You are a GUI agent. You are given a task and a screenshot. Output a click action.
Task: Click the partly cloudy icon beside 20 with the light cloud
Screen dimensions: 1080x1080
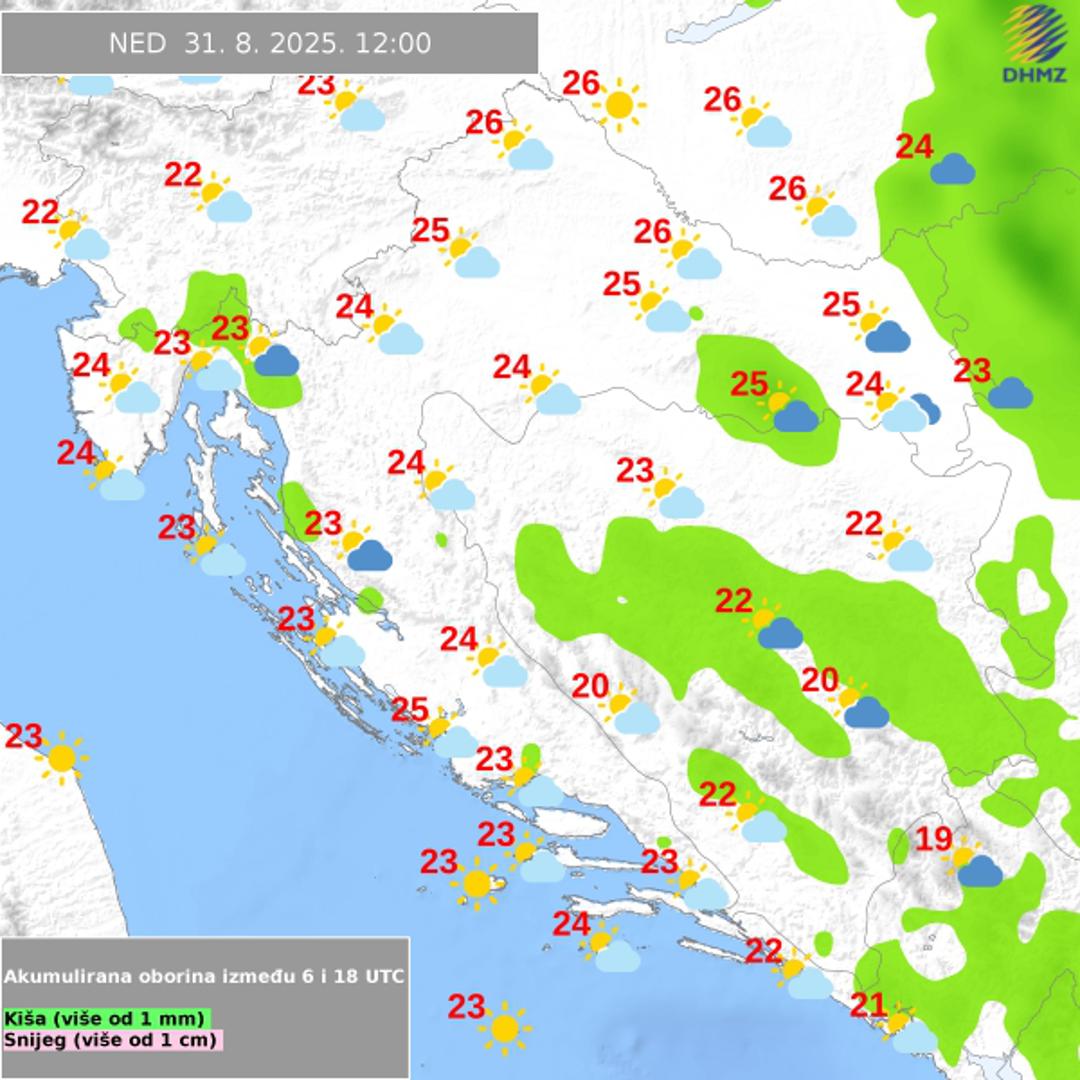tap(629, 710)
